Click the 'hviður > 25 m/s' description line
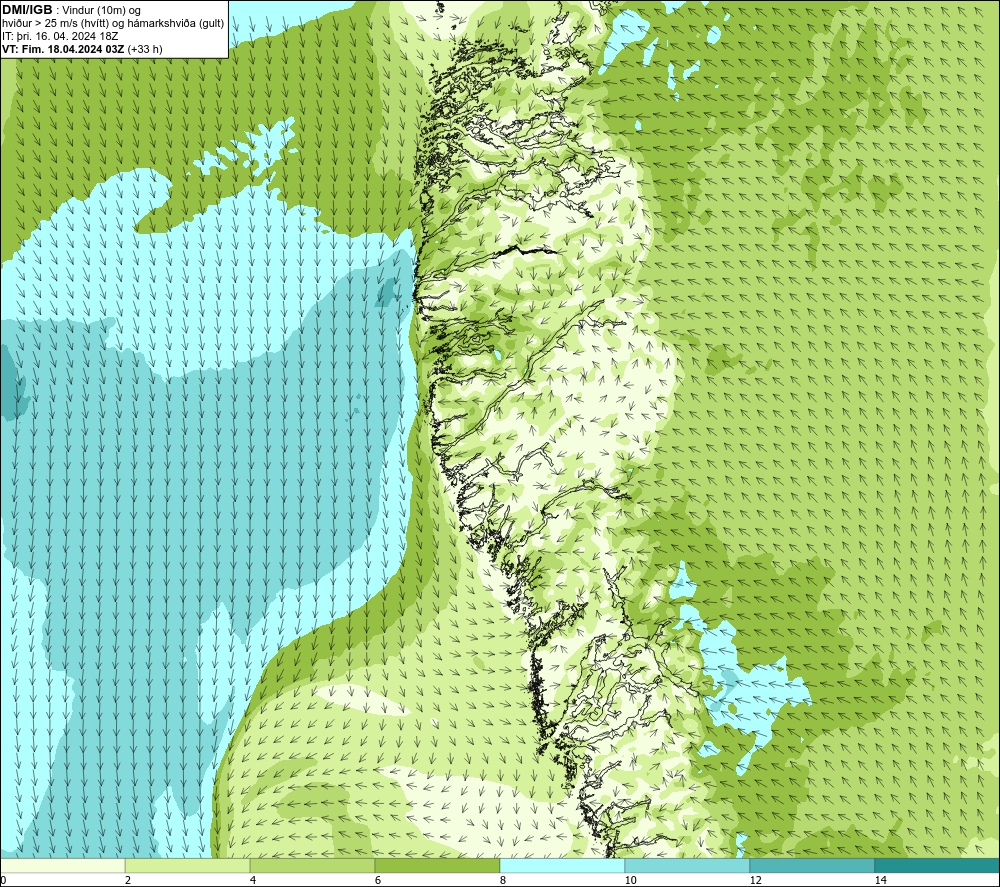This screenshot has height=887, width=1000. click(113, 24)
